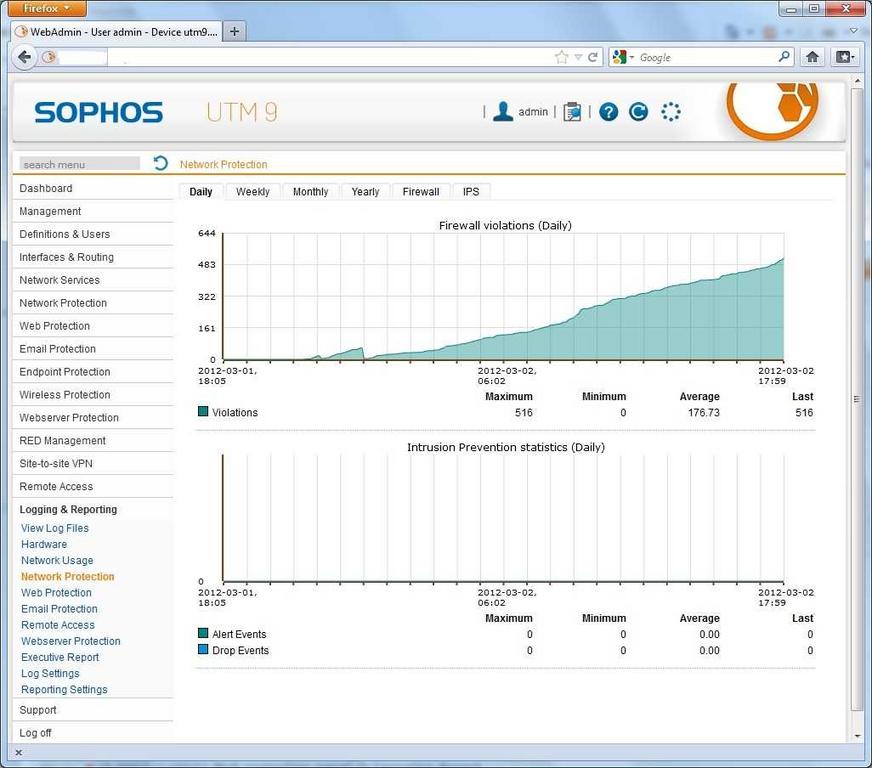The height and width of the screenshot is (768, 872).
Task: Focus the search menu input field
Action: 80,164
